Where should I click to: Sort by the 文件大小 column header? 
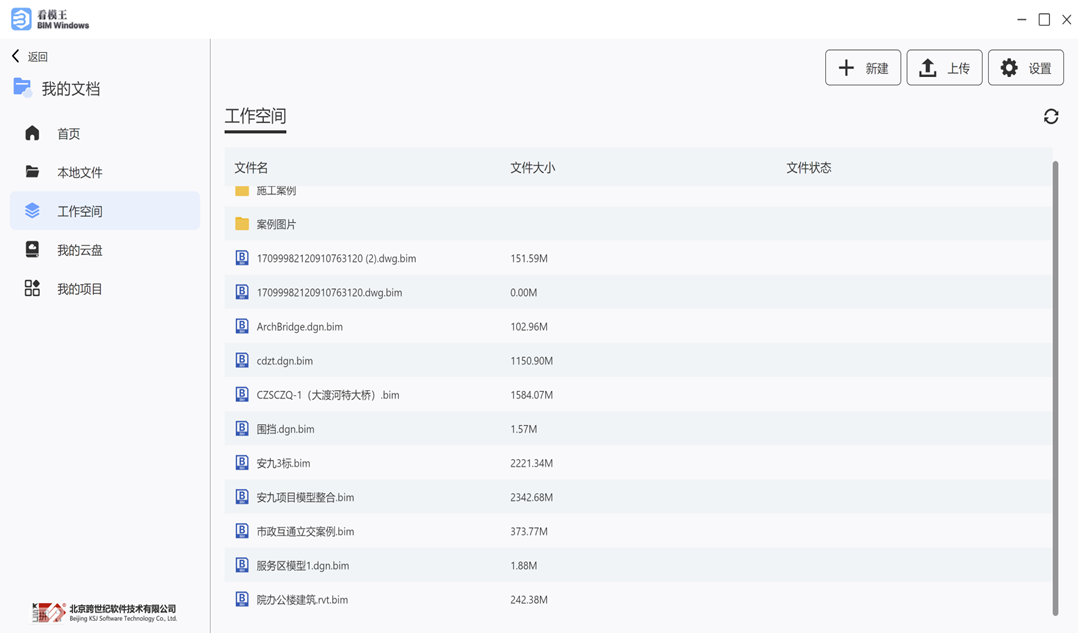(532, 168)
